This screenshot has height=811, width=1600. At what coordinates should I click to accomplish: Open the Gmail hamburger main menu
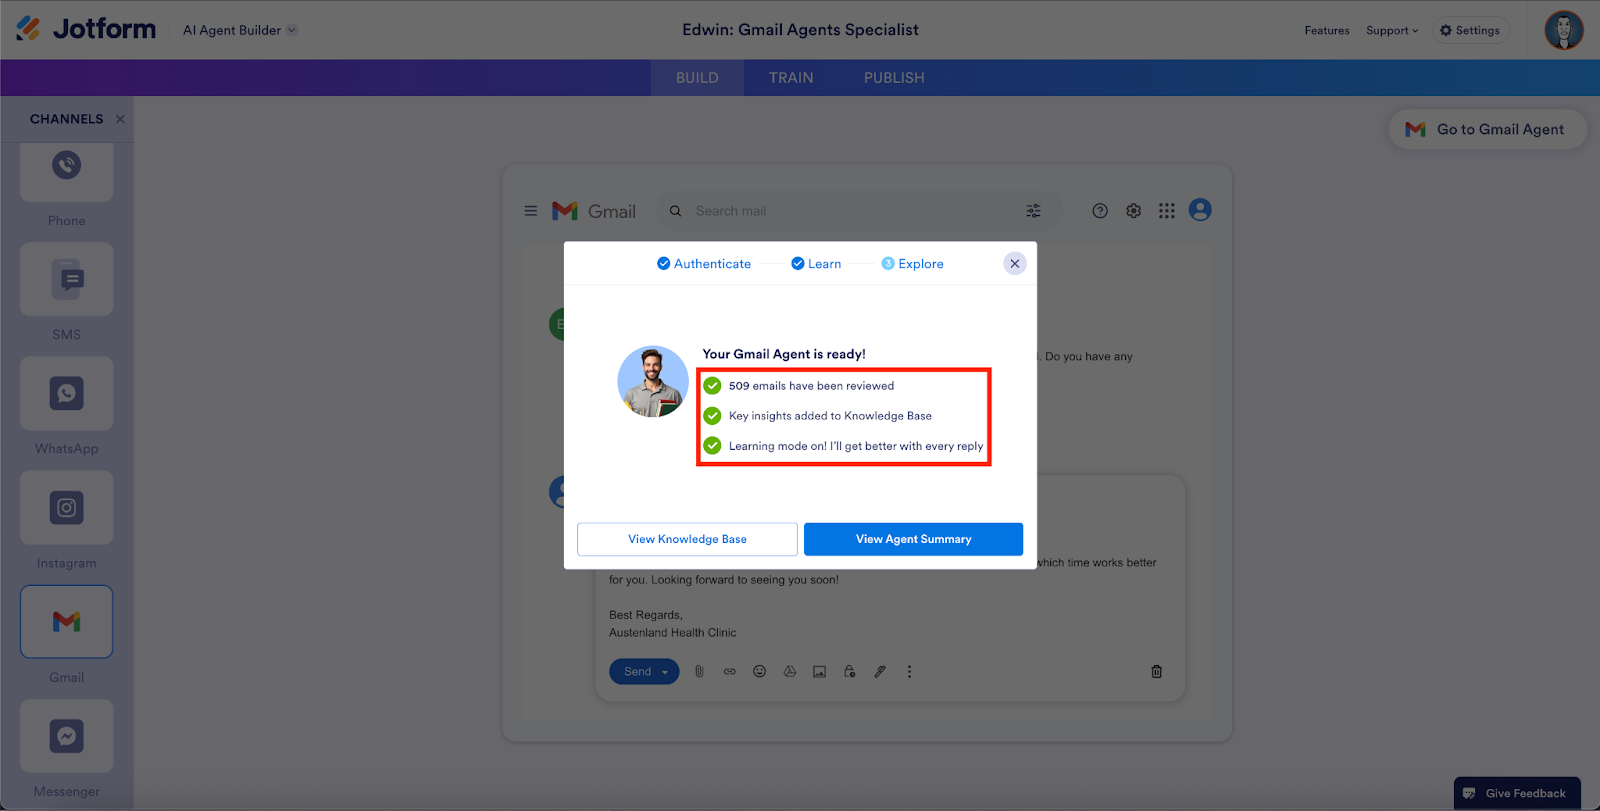click(531, 211)
